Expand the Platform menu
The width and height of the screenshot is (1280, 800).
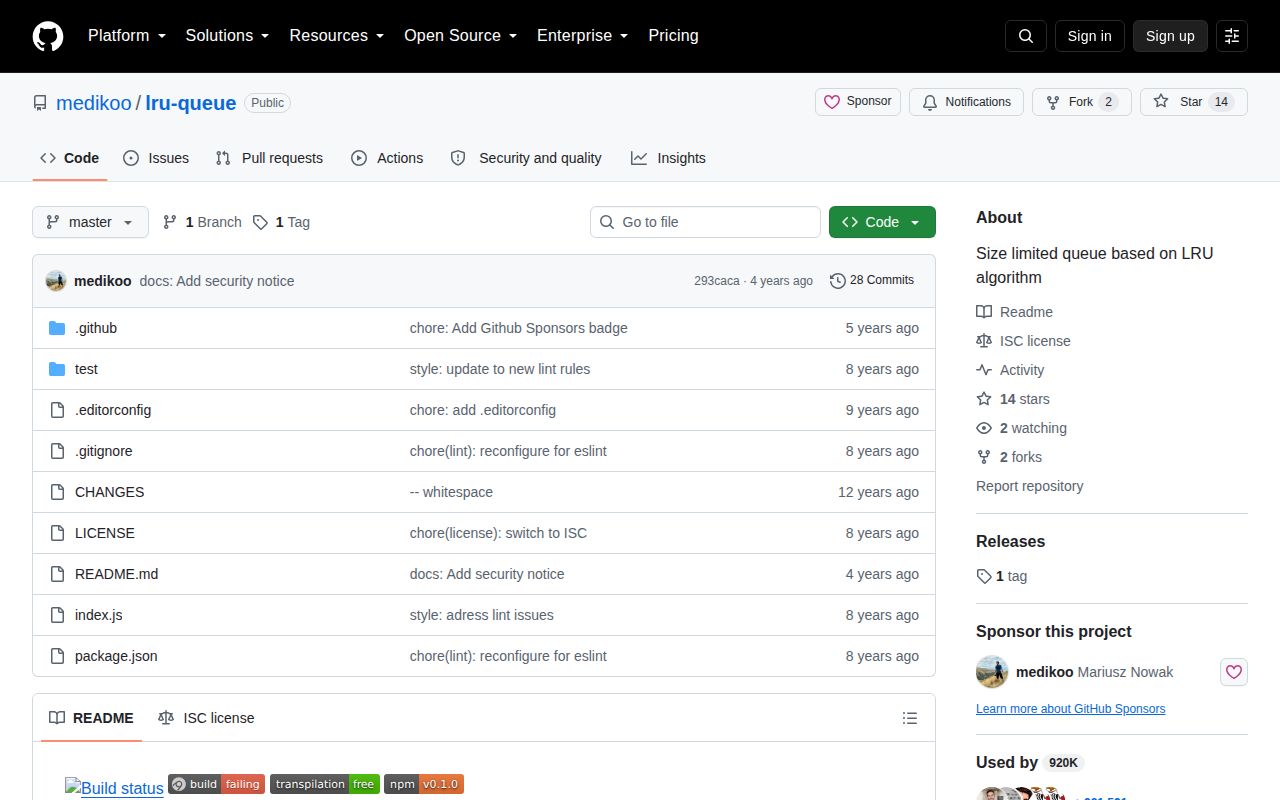point(126,36)
